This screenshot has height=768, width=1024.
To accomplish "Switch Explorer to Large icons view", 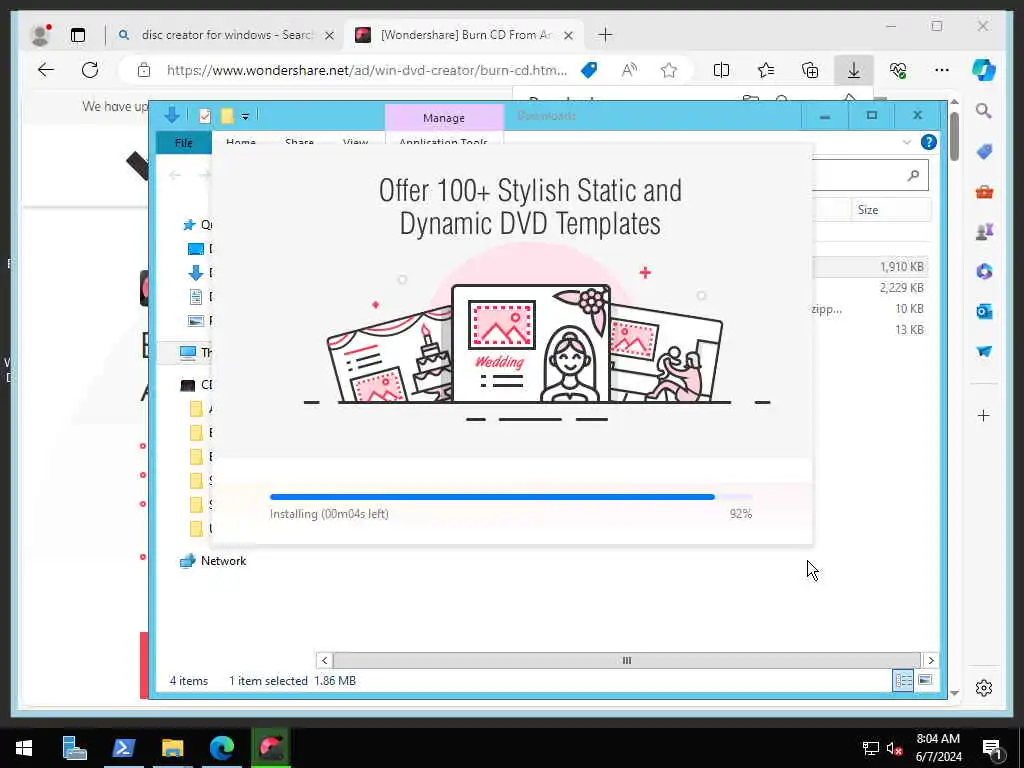I will (925, 680).
